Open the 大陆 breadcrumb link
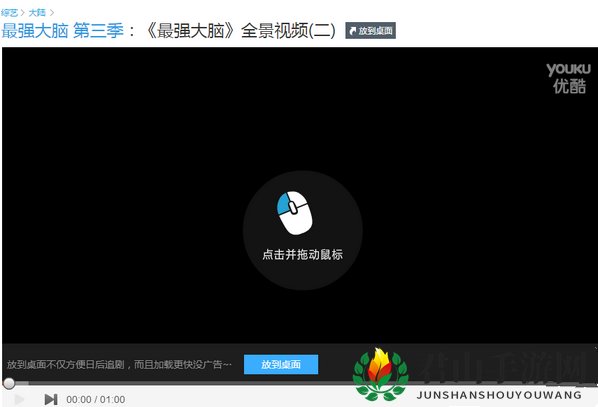This screenshot has height=407, width=598. pyautogui.click(x=37, y=13)
